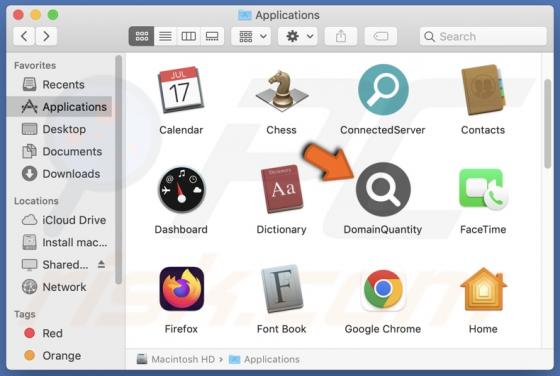Open Network in the sidebar
Viewport: 560px width, 376px height.
click(x=59, y=287)
